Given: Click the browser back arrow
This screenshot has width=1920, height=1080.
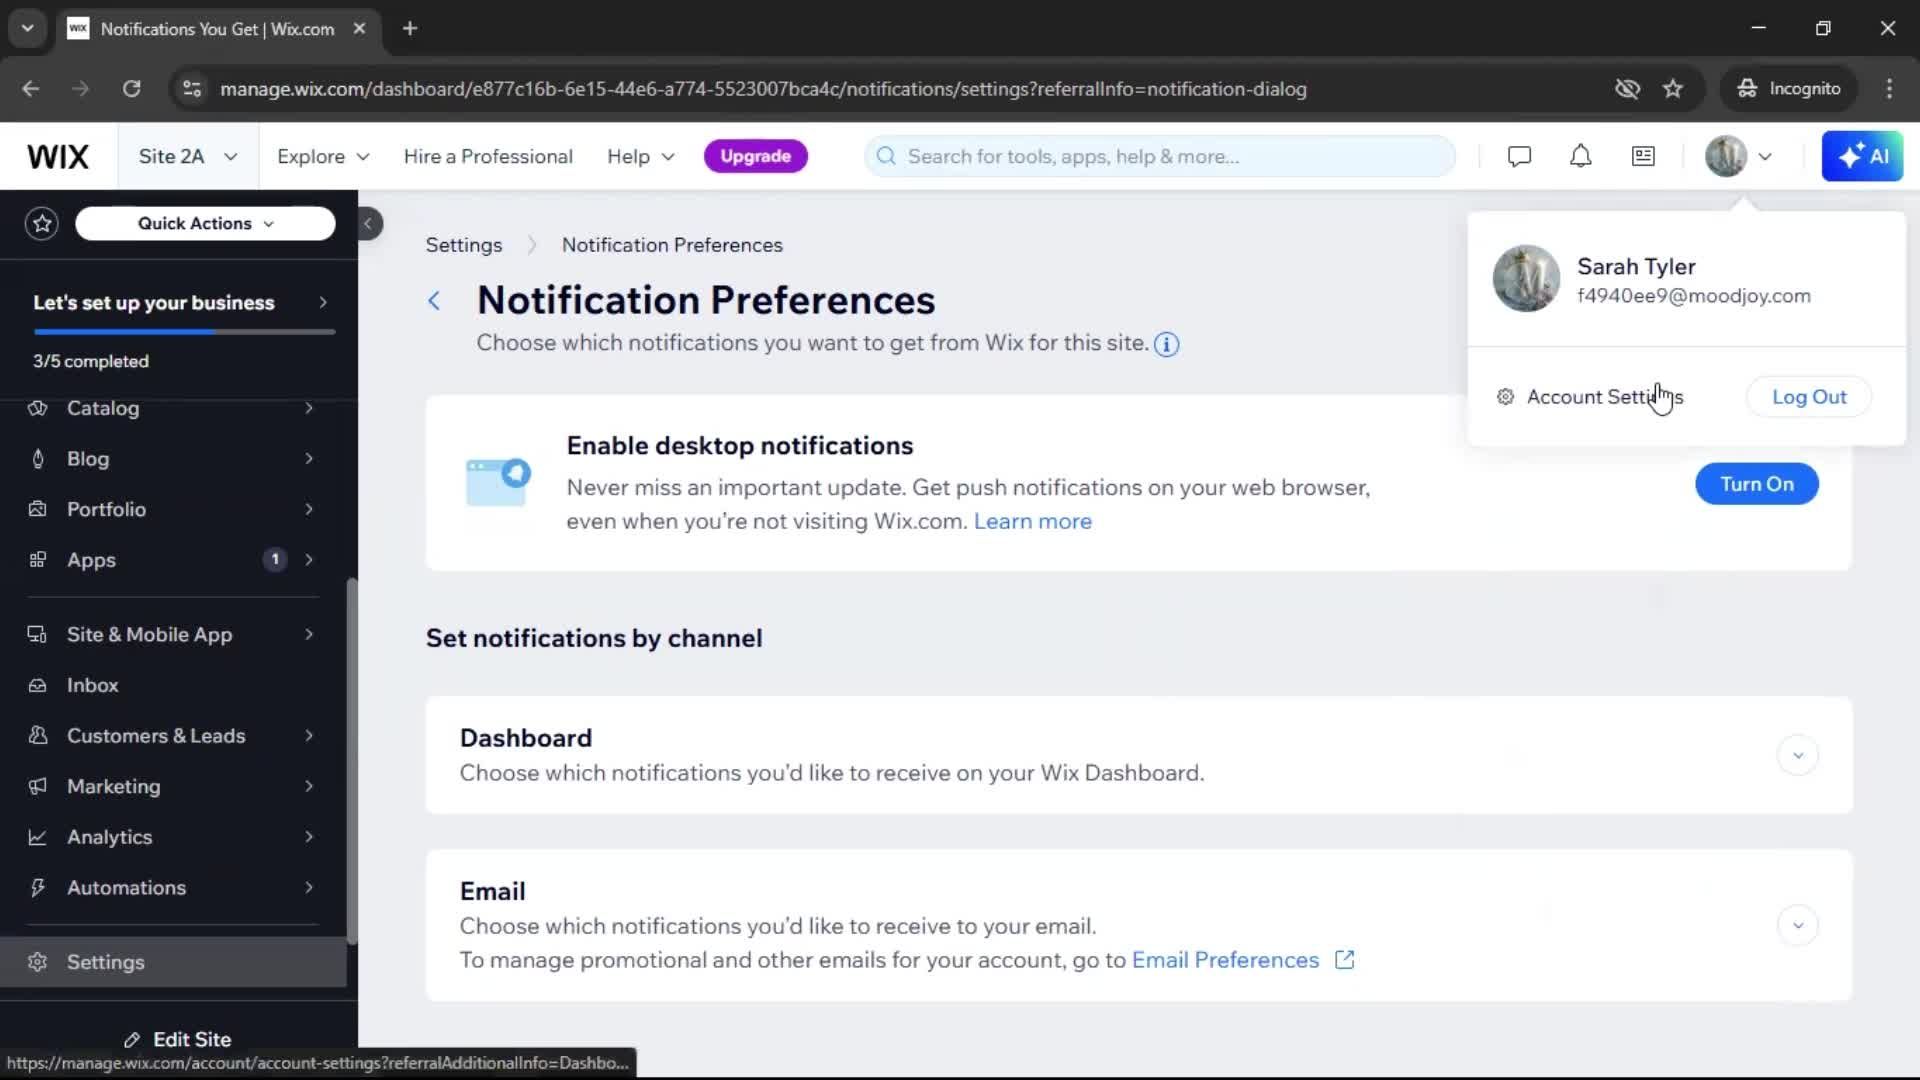Looking at the screenshot, I should tap(31, 89).
